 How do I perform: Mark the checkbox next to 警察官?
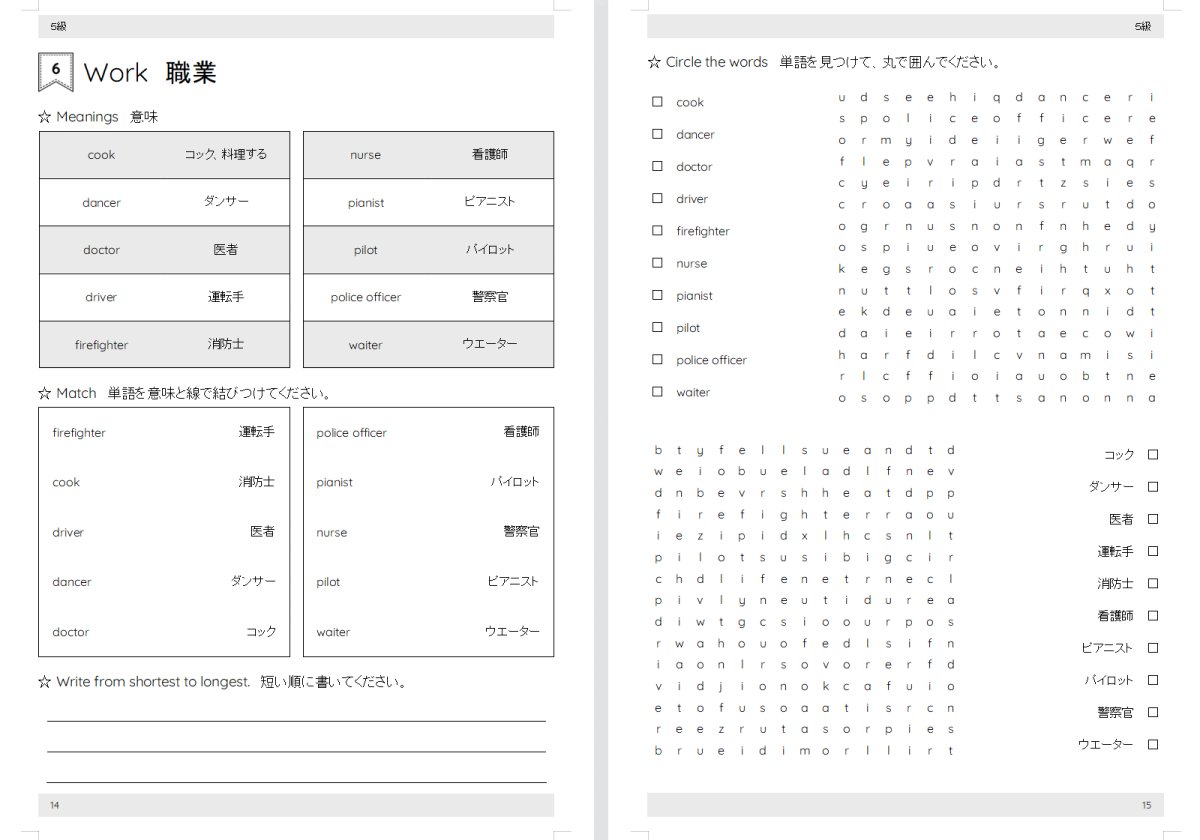coord(1153,712)
